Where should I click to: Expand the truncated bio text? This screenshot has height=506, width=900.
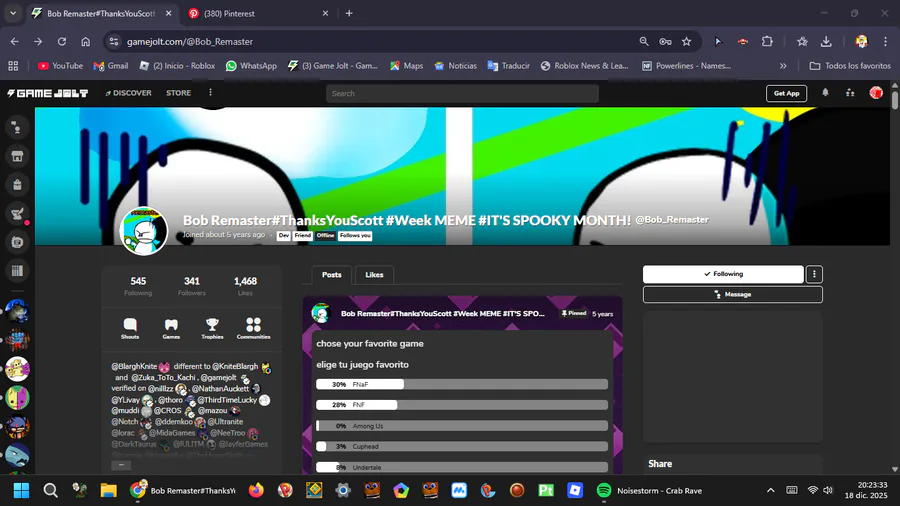click(121, 465)
